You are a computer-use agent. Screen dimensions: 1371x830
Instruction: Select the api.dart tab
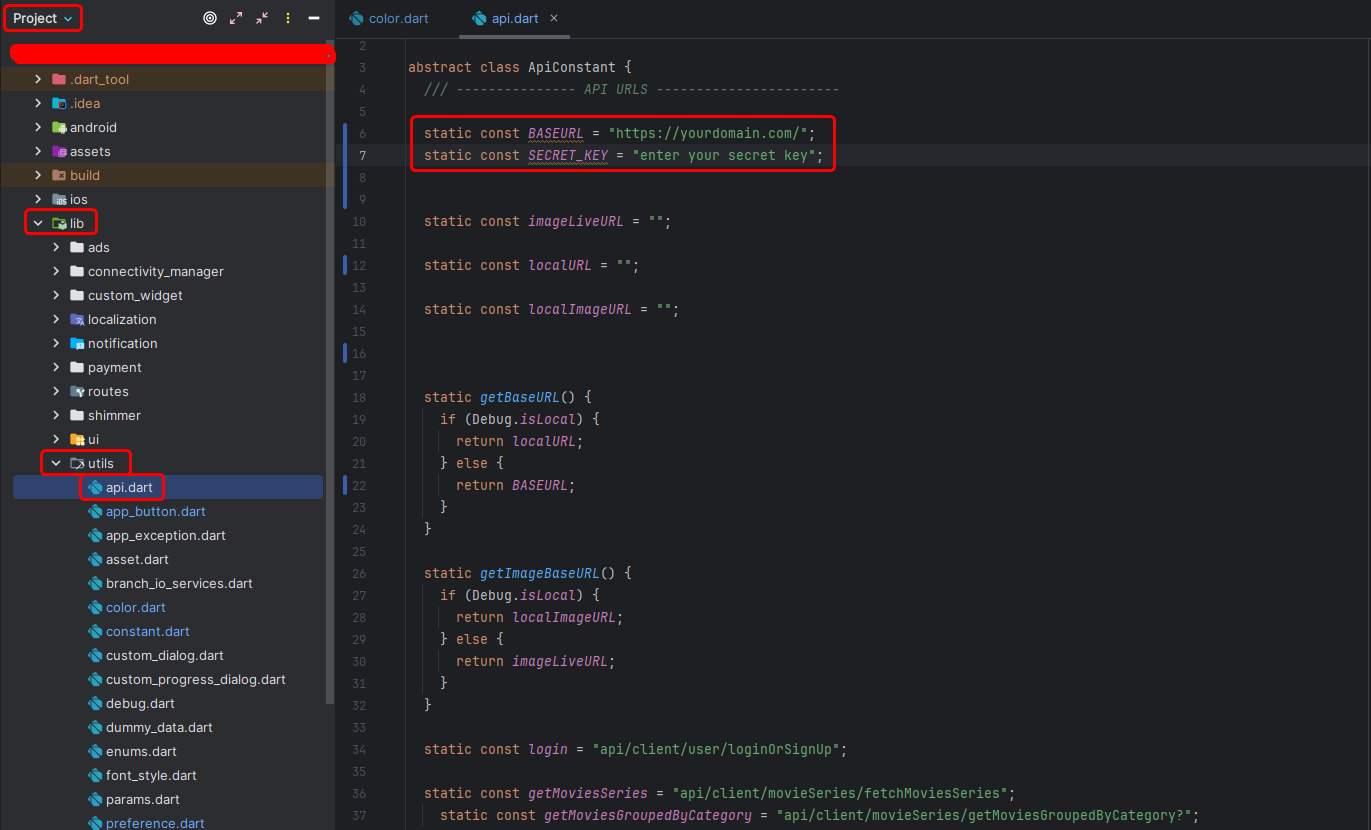click(x=514, y=18)
